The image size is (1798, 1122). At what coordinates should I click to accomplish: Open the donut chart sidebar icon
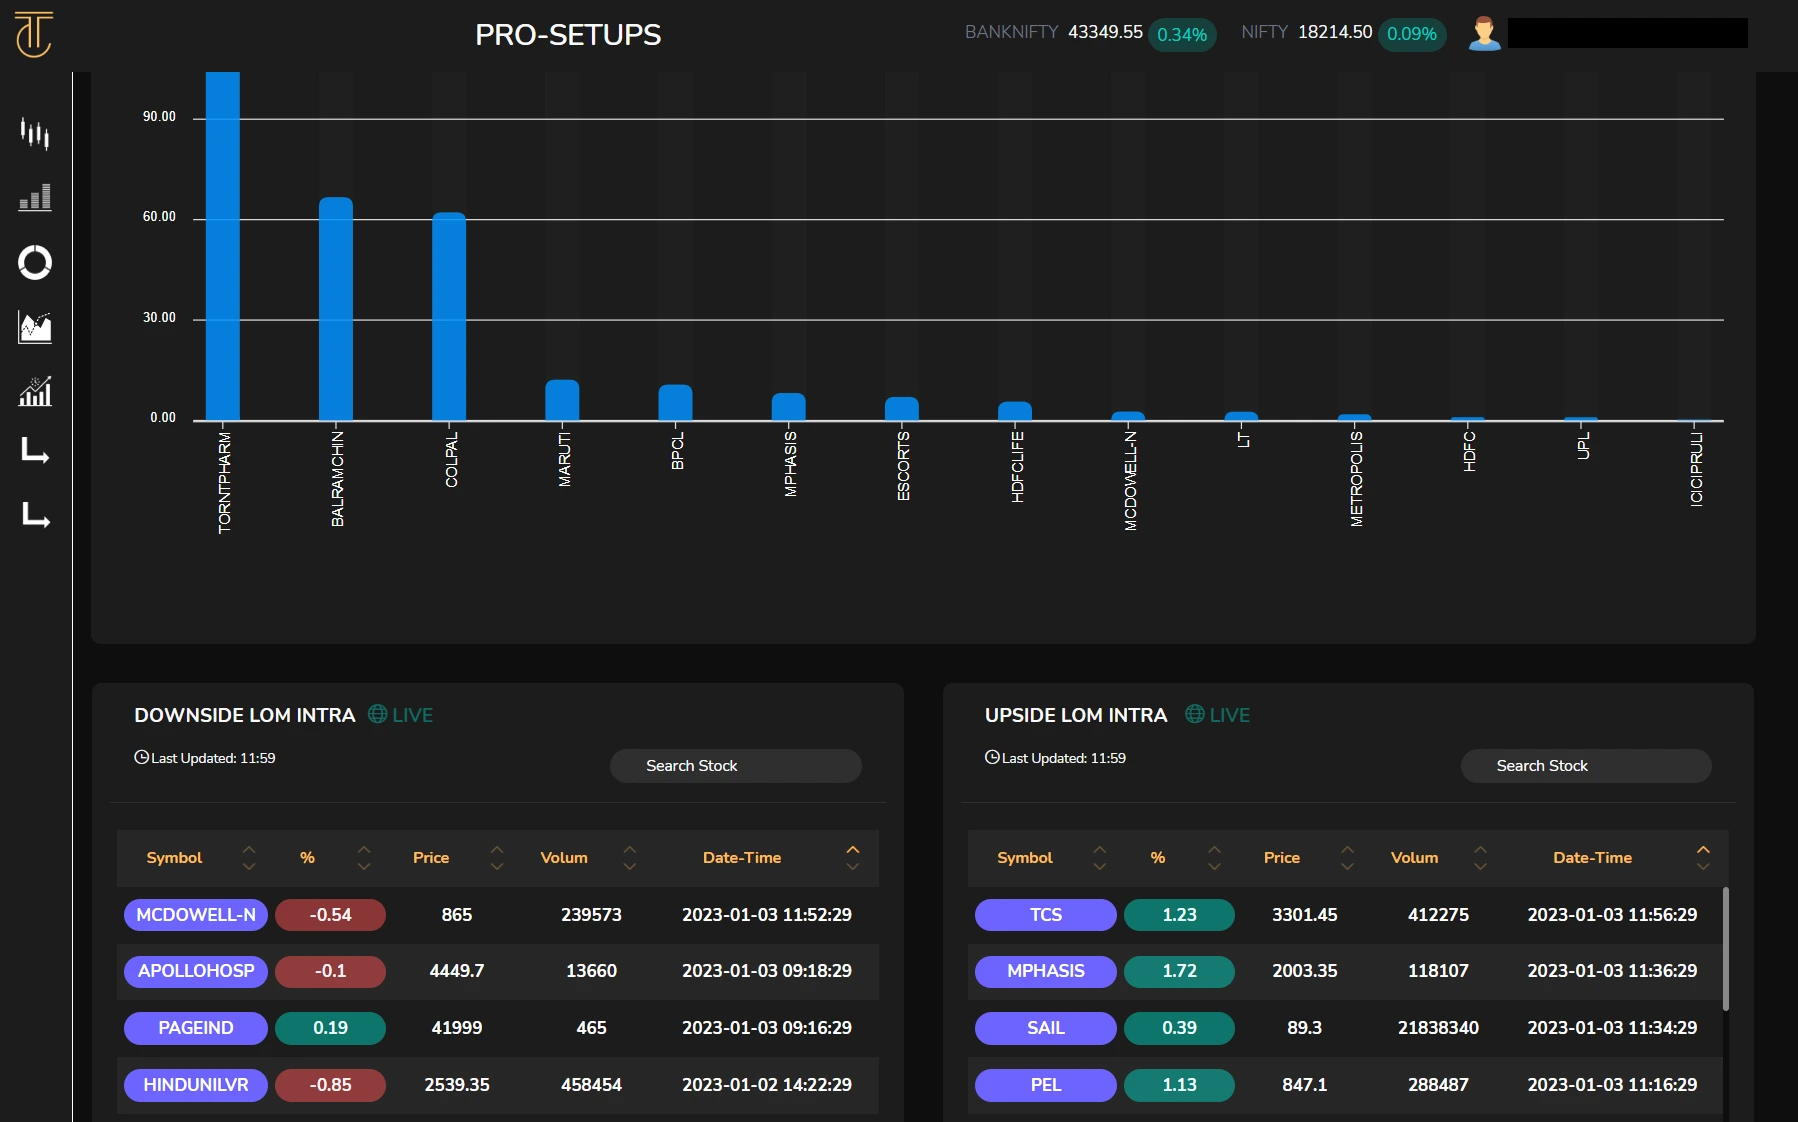click(35, 262)
